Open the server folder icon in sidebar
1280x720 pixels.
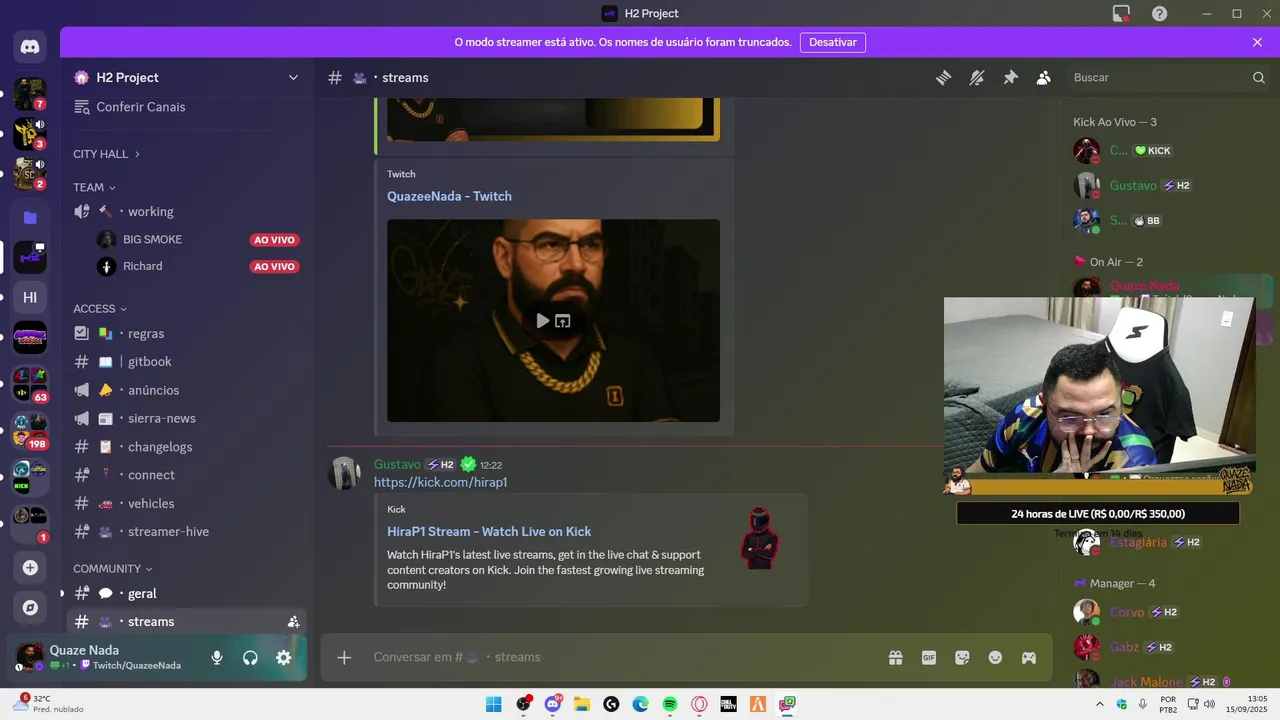click(x=30, y=217)
